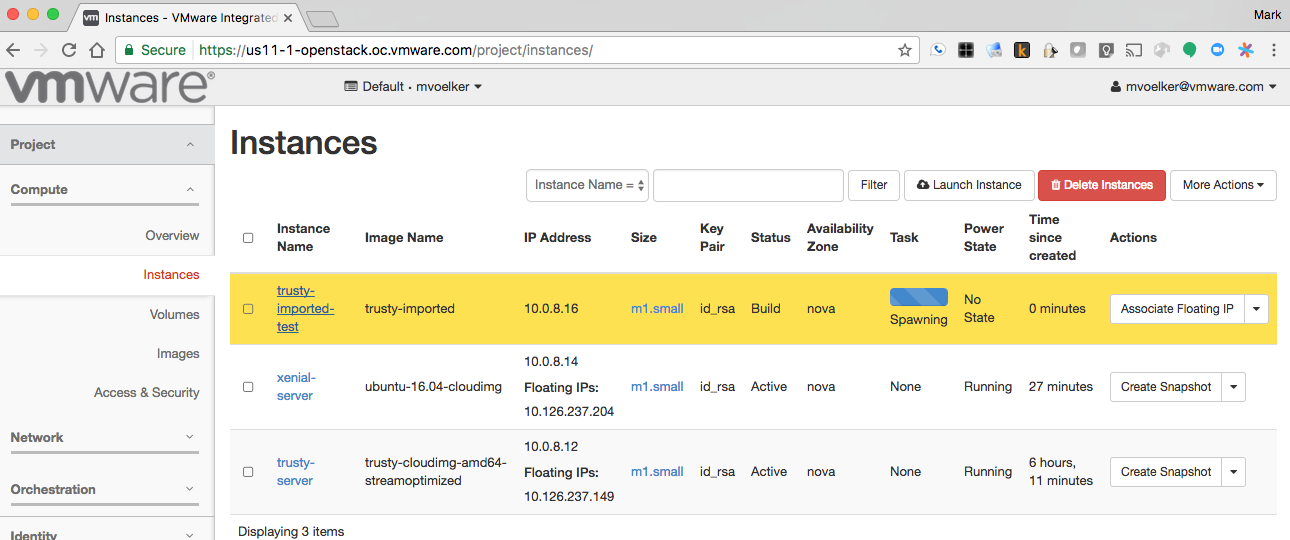The width and height of the screenshot is (1290, 540).
Task: Expand xenial-server Create Snapshot dropdown arrow
Action: [x=1234, y=387]
